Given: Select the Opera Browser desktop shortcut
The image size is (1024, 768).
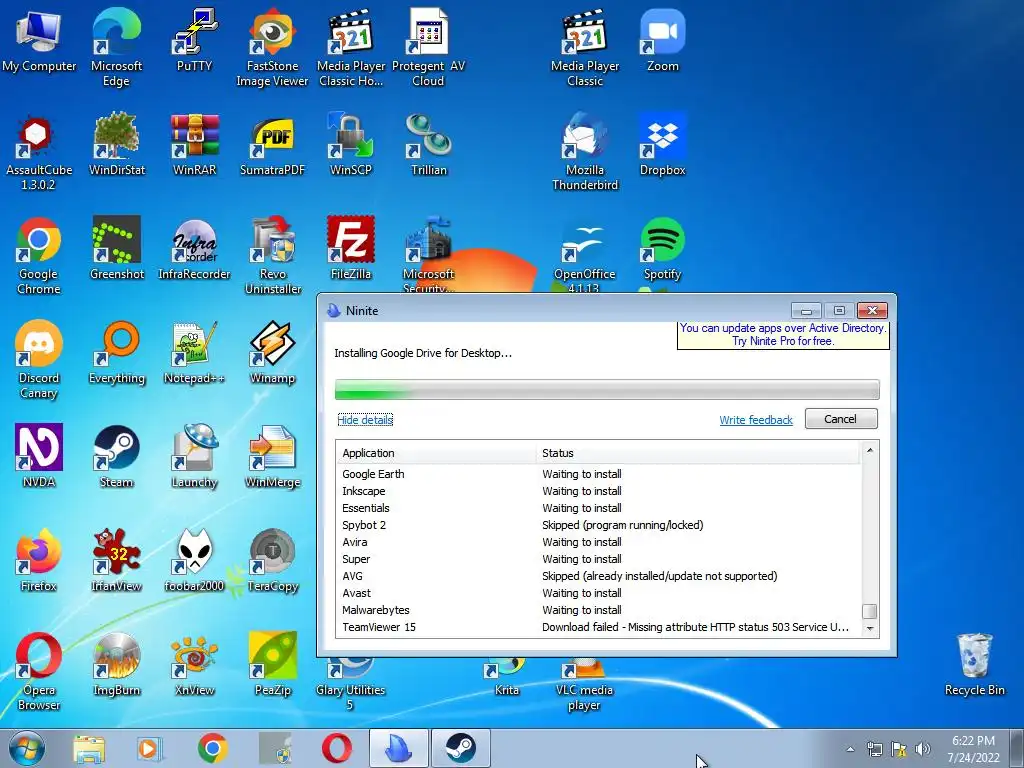Looking at the screenshot, I should tap(39, 671).
